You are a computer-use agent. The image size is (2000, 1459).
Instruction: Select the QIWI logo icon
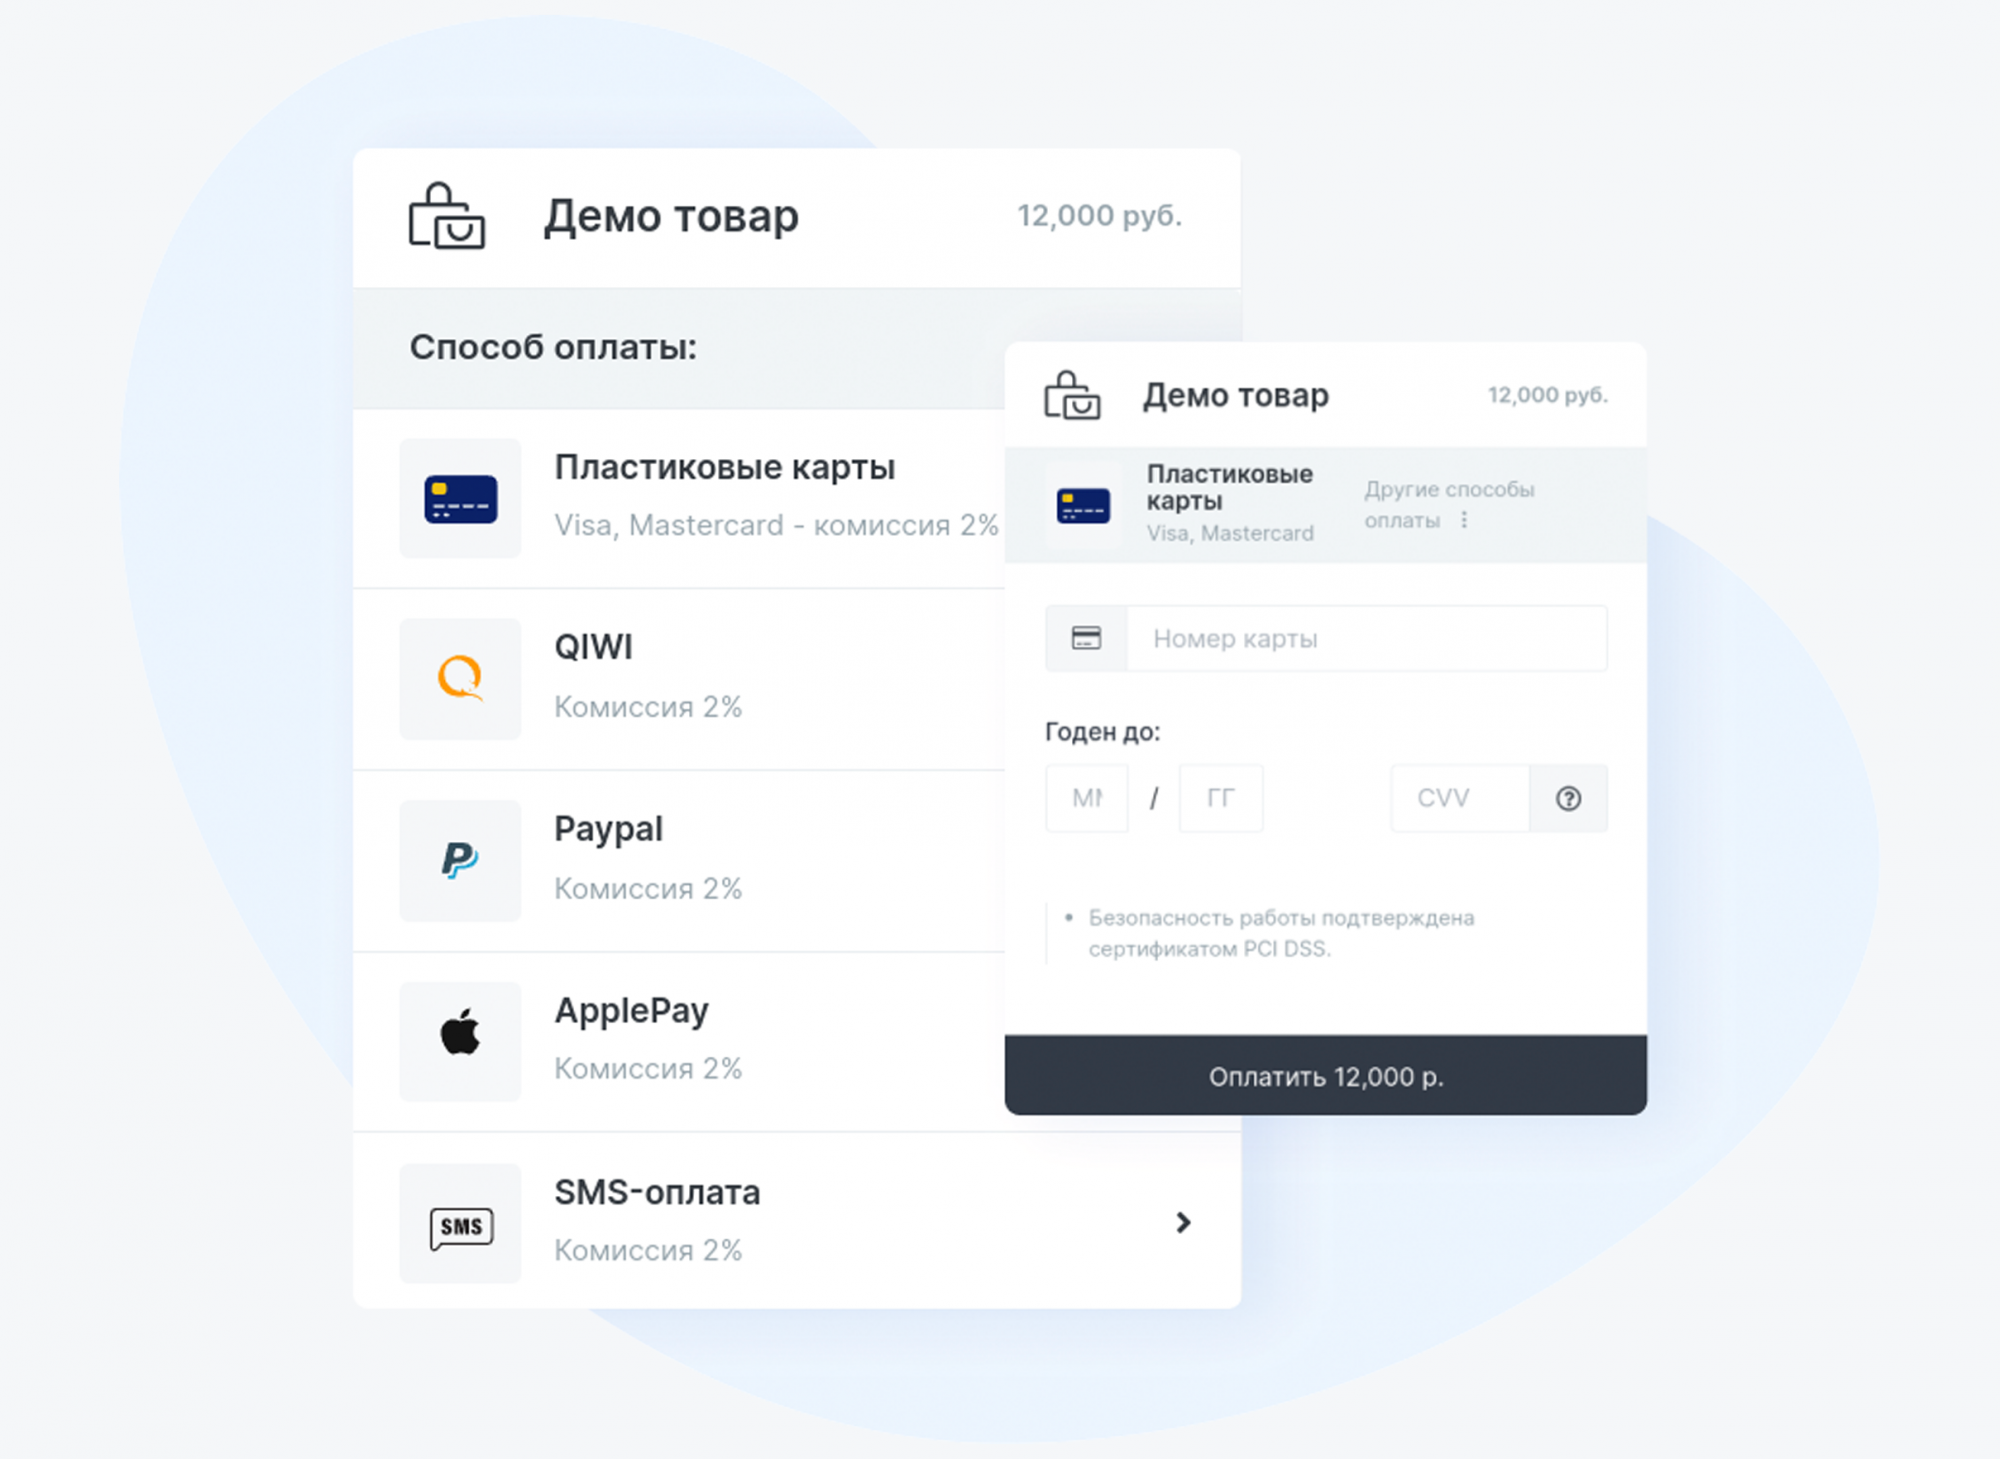click(x=460, y=678)
